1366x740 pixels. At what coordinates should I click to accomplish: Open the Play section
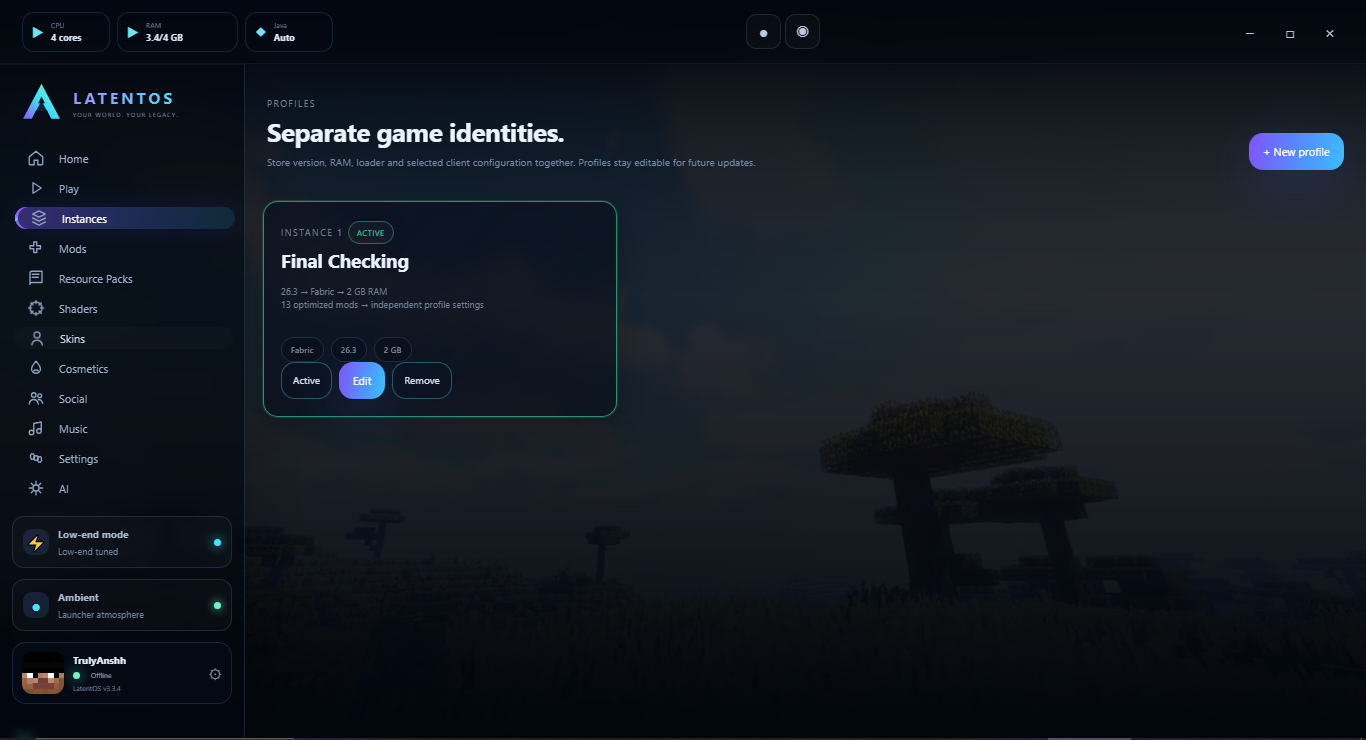tap(124, 189)
